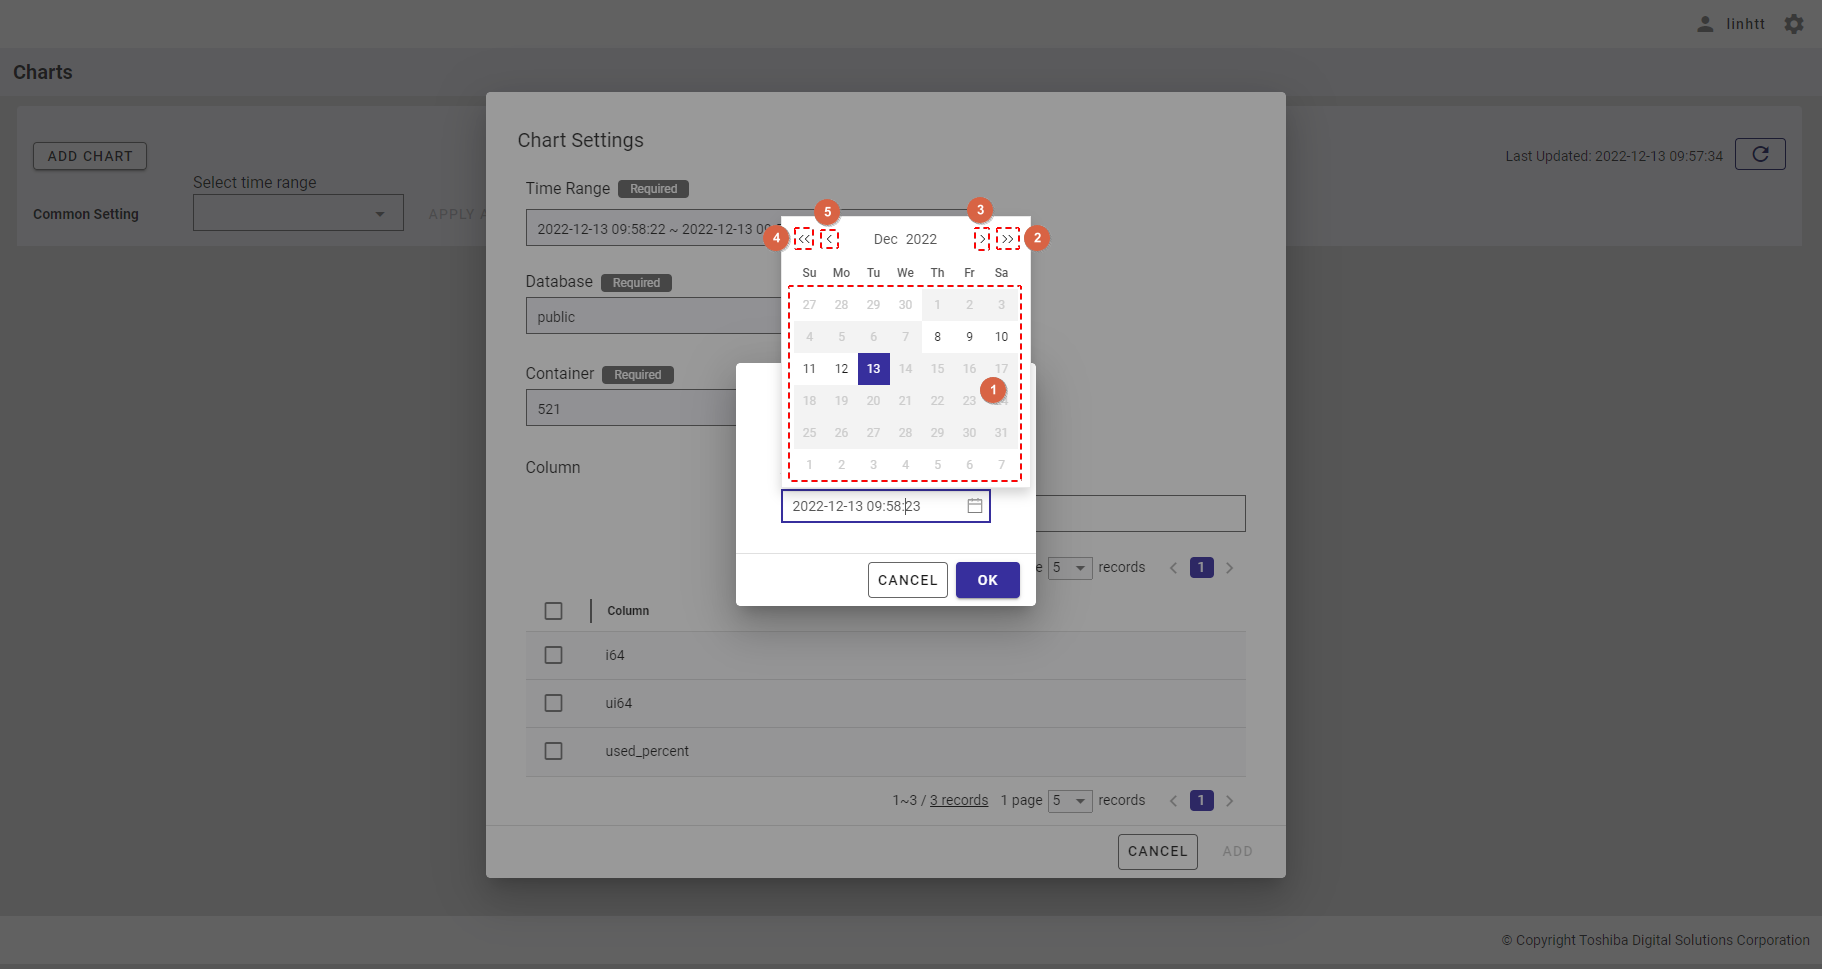Open the settings gear icon

(1794, 24)
